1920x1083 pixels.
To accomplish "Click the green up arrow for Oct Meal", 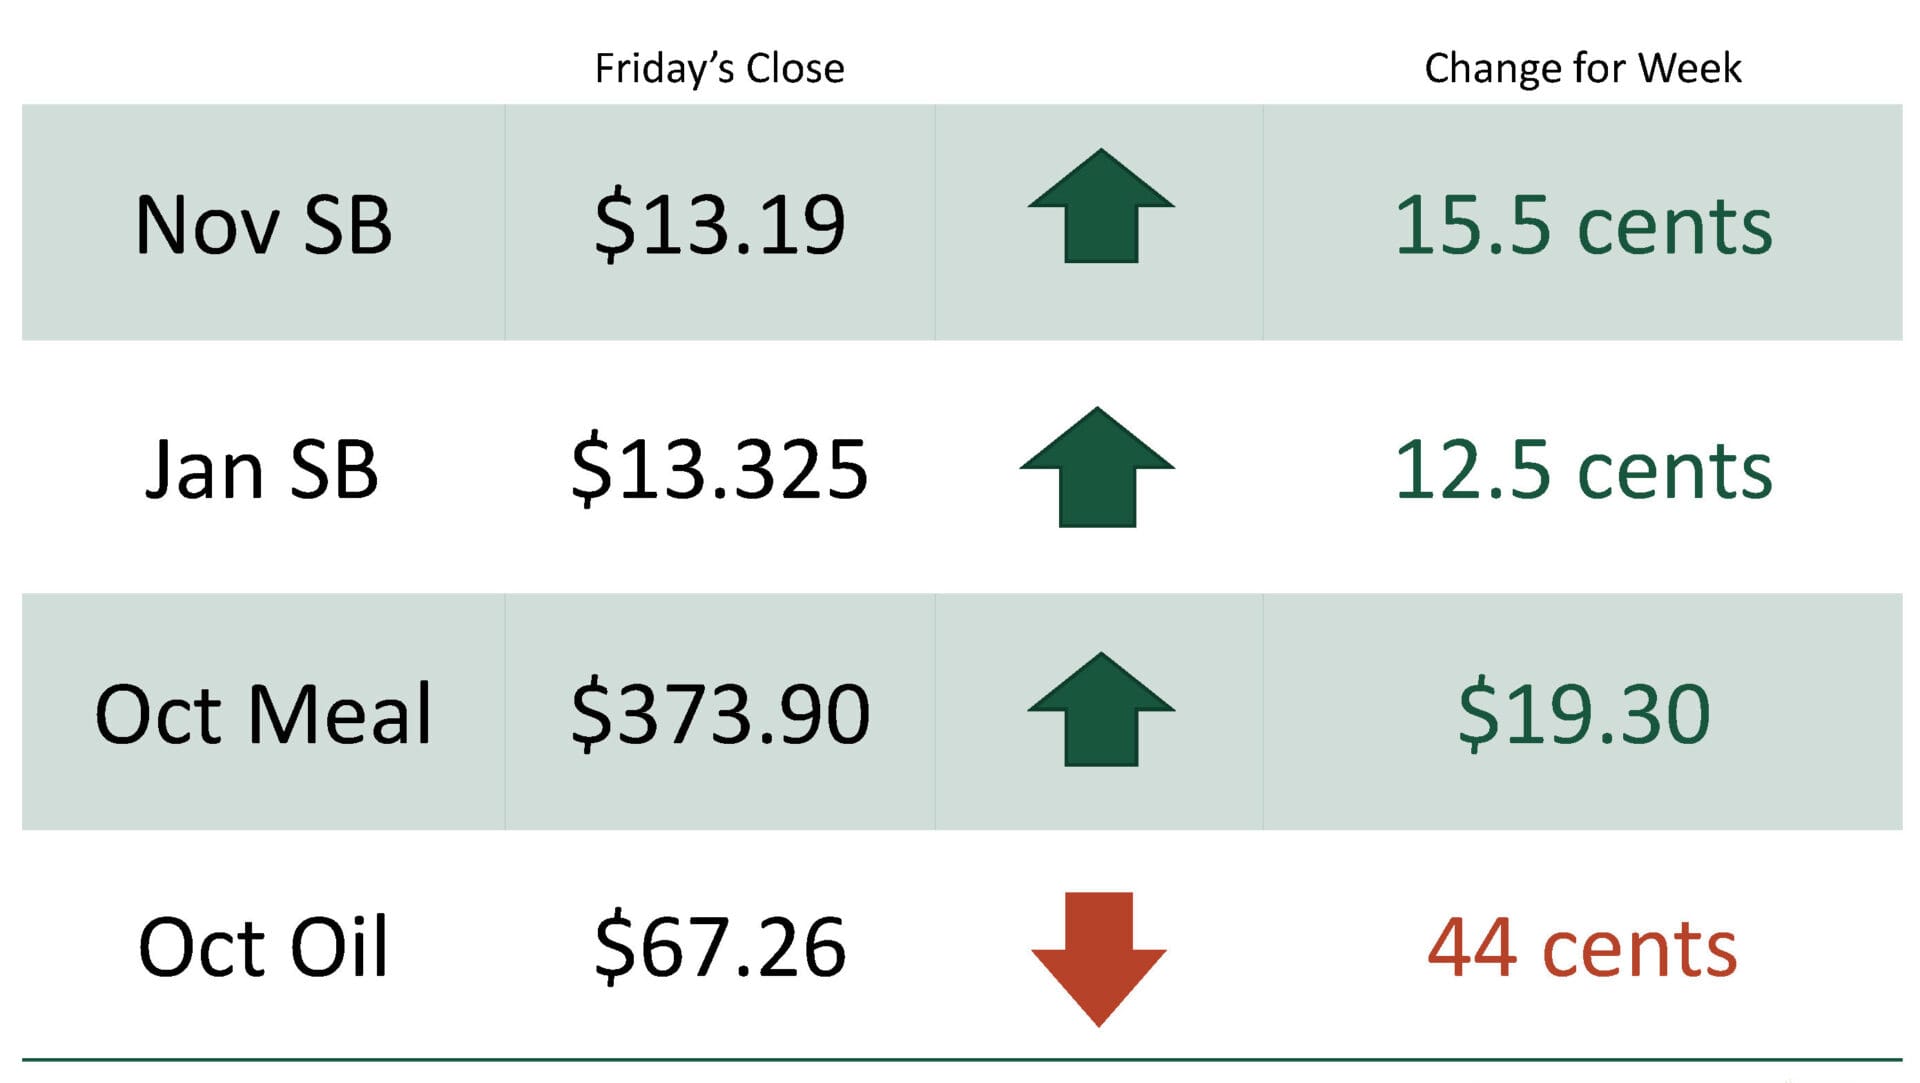I will point(1100,710).
